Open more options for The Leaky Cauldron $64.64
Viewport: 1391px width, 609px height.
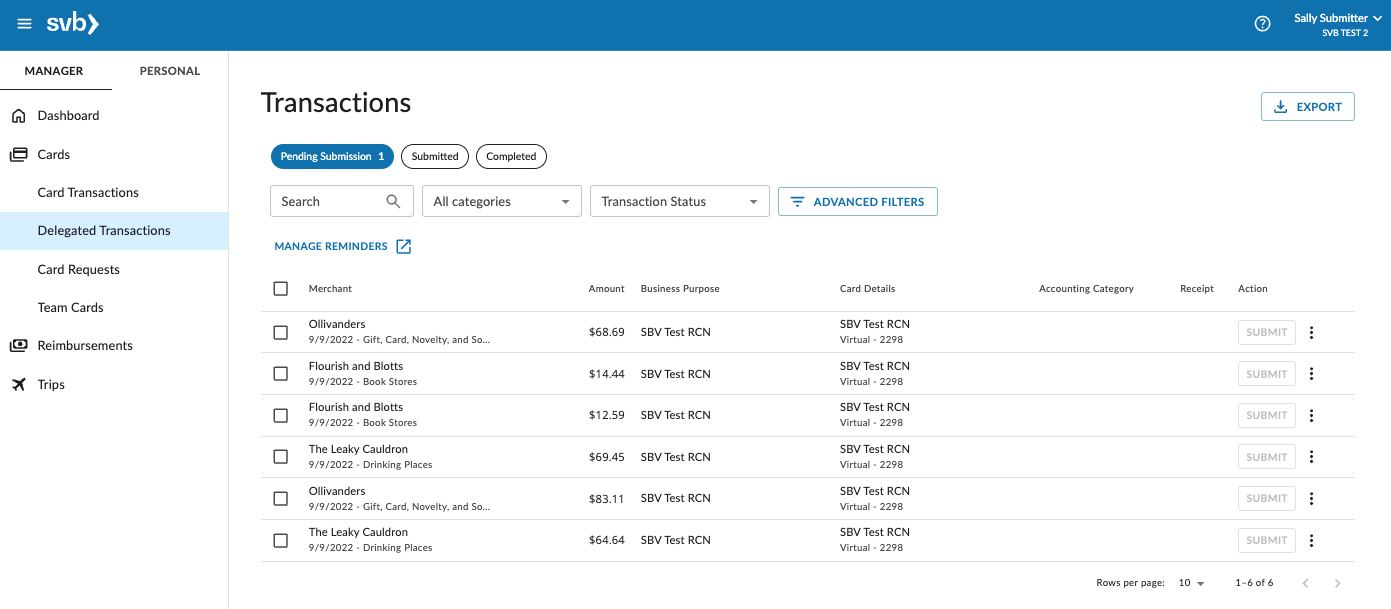1312,540
